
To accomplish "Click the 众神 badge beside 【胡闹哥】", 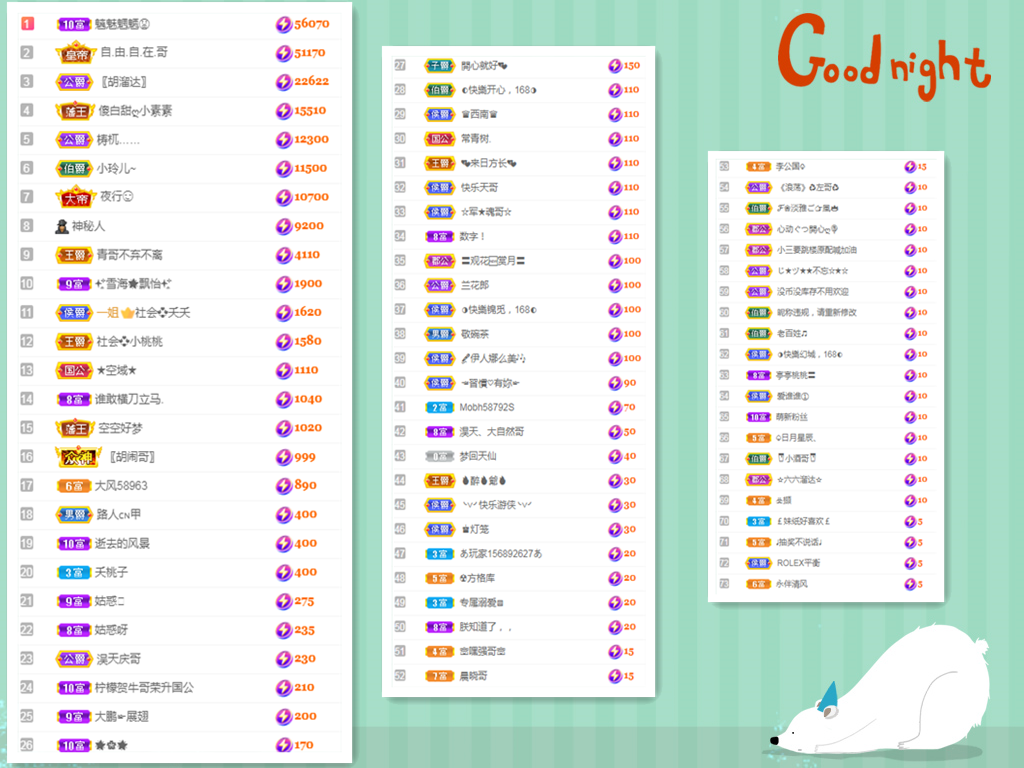I will (78, 457).
